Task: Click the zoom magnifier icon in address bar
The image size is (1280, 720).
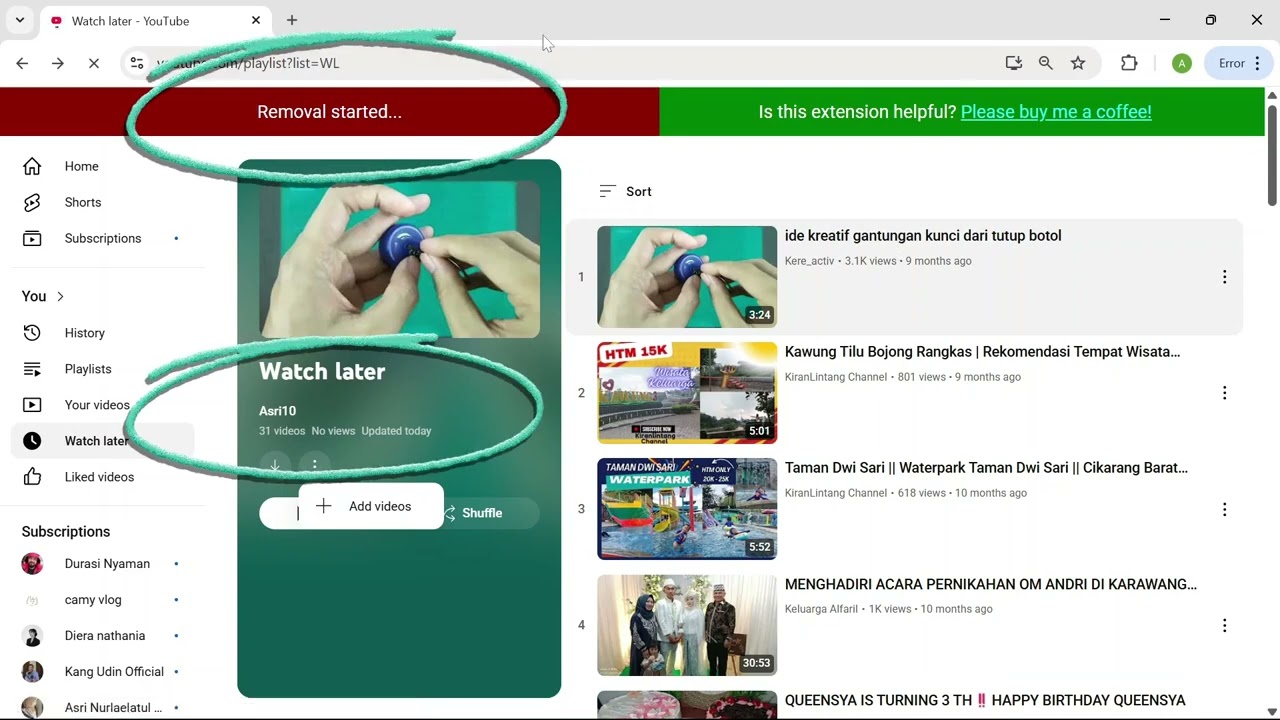Action: [x=1046, y=63]
